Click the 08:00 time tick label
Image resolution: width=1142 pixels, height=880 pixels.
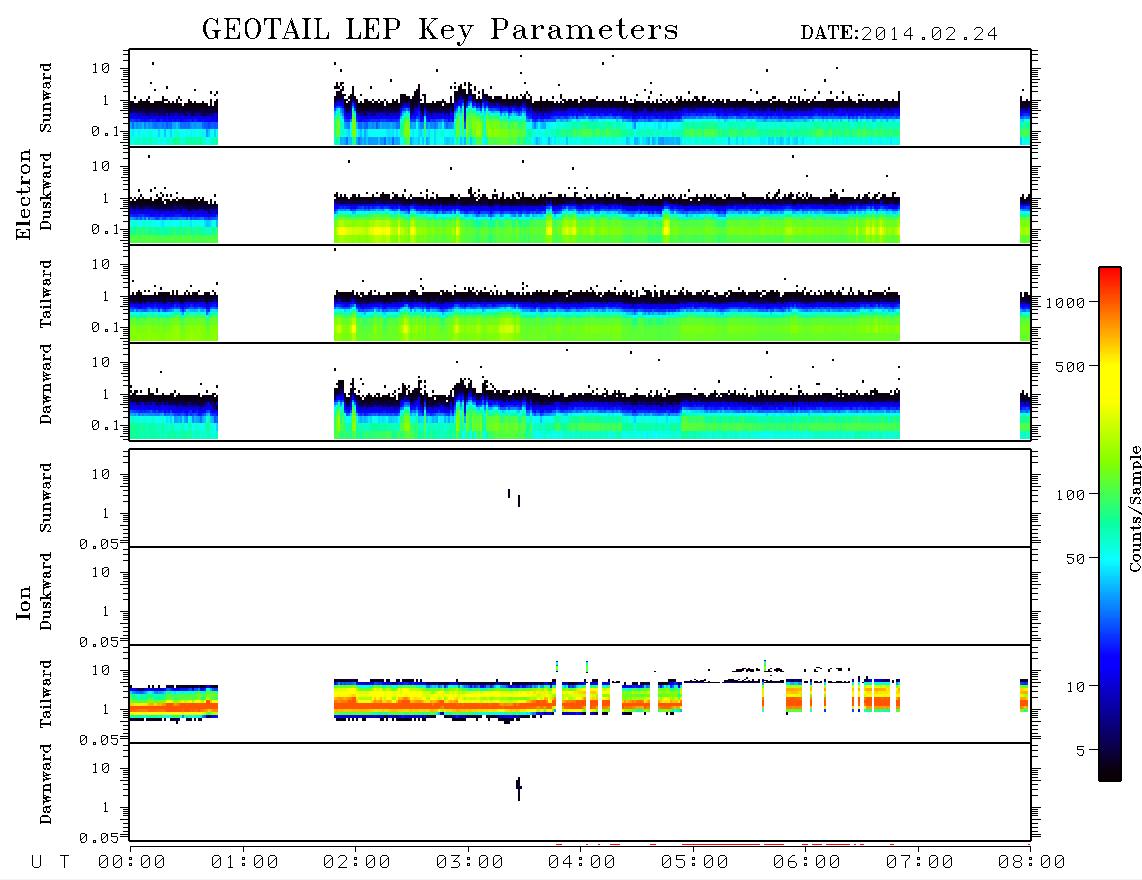[1031, 862]
